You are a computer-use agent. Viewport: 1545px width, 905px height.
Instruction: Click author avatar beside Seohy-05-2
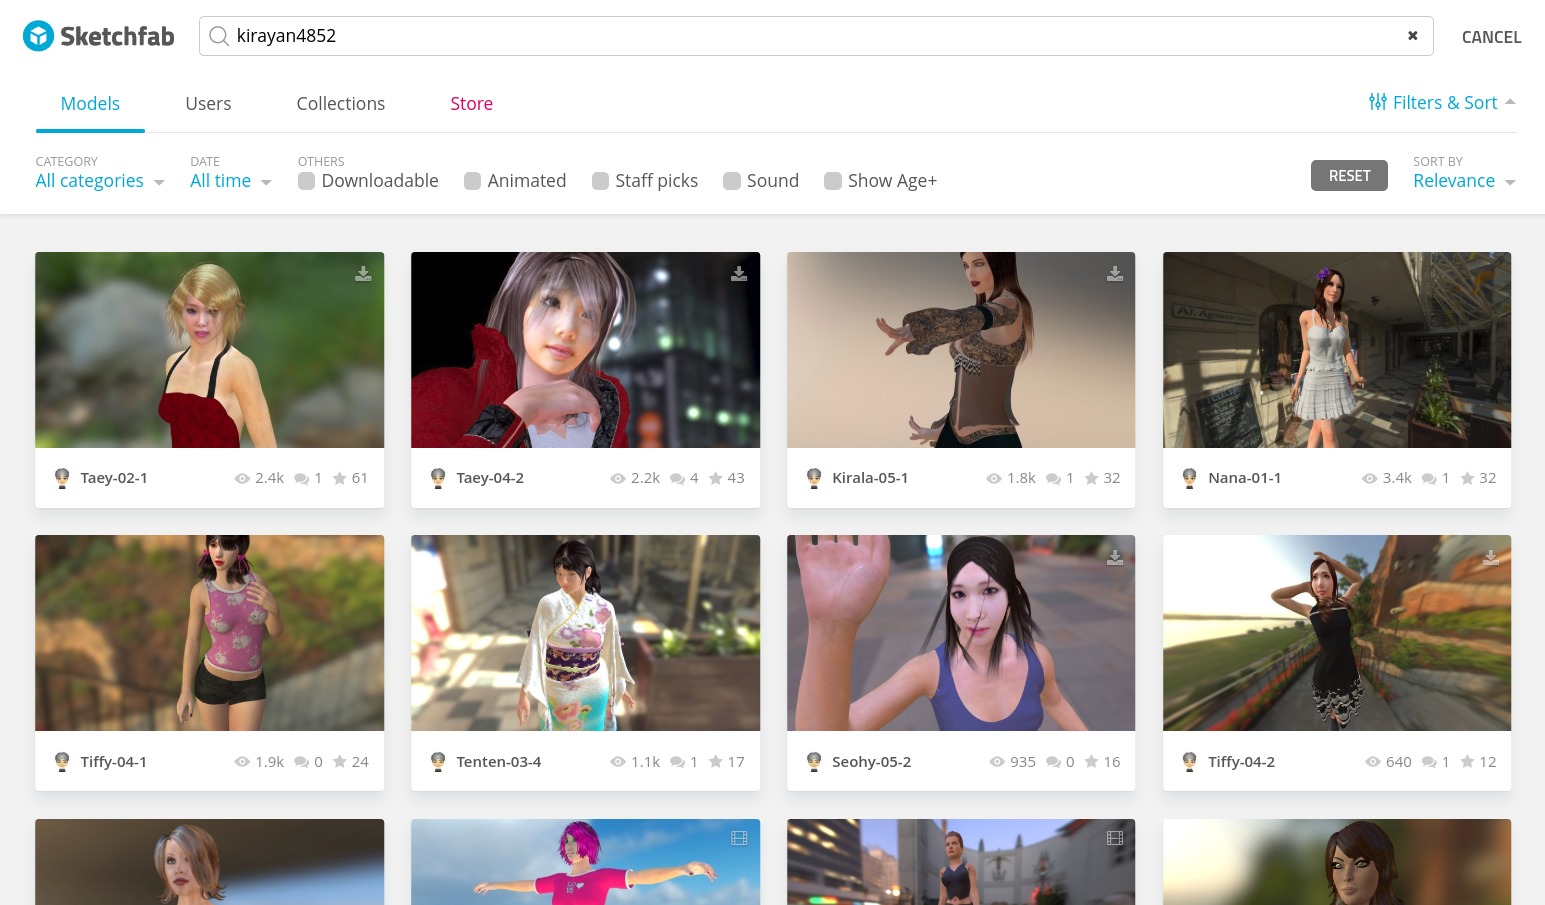tap(814, 762)
